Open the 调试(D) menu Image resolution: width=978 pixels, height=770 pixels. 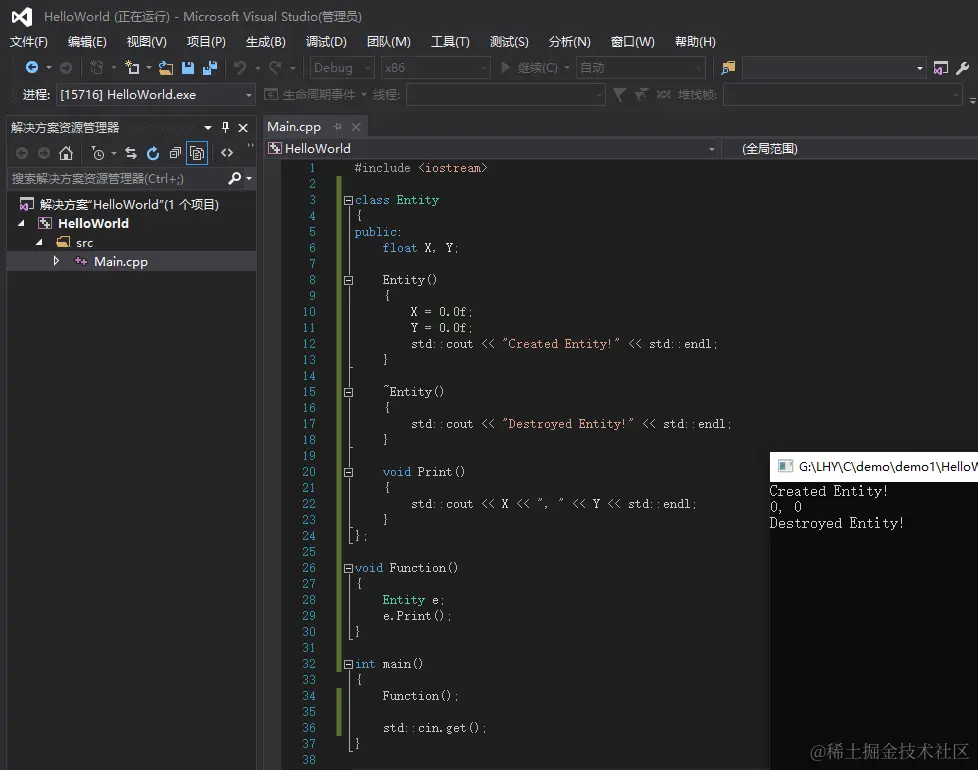[x=326, y=41]
